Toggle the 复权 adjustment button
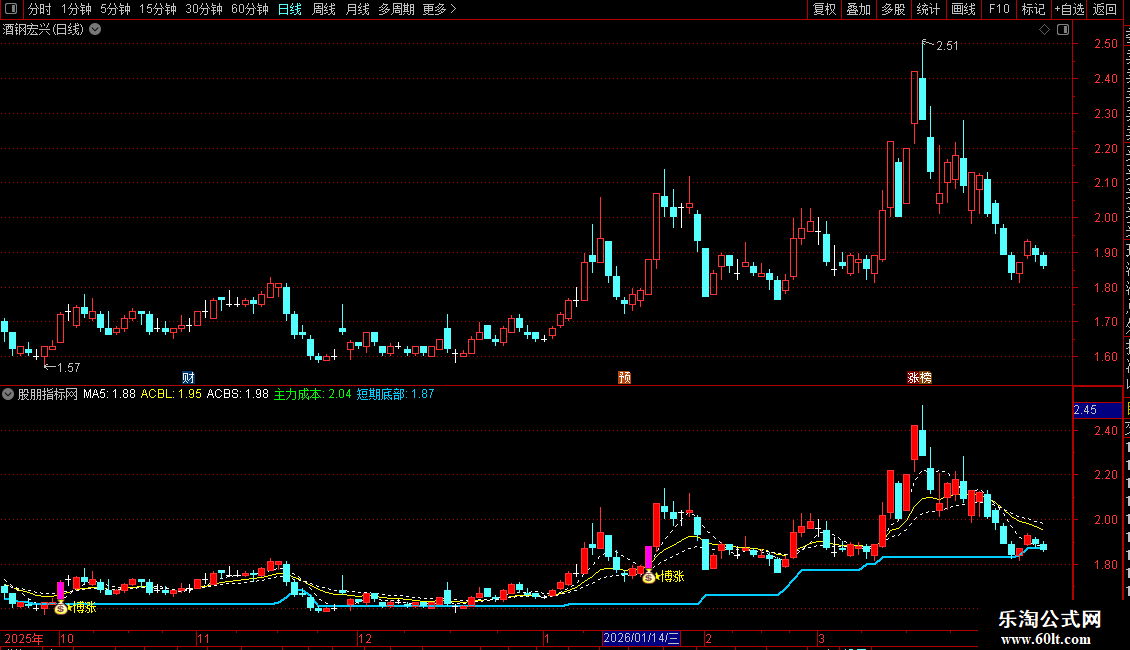The height and width of the screenshot is (650, 1130). point(824,9)
